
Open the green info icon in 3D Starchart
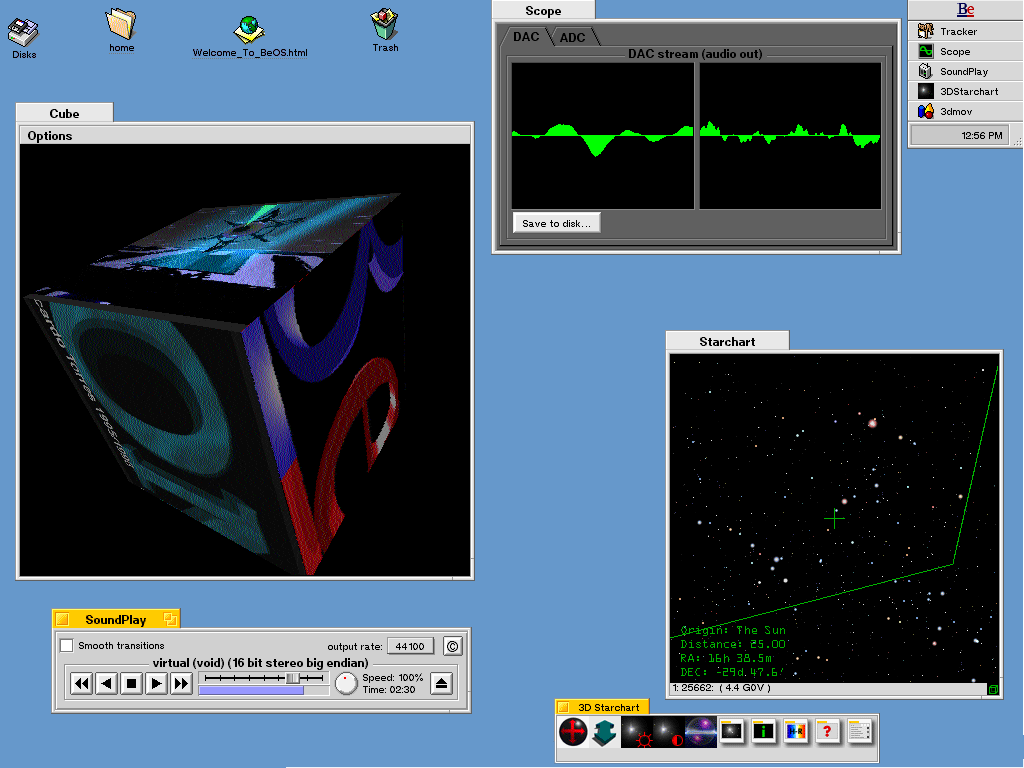click(764, 733)
